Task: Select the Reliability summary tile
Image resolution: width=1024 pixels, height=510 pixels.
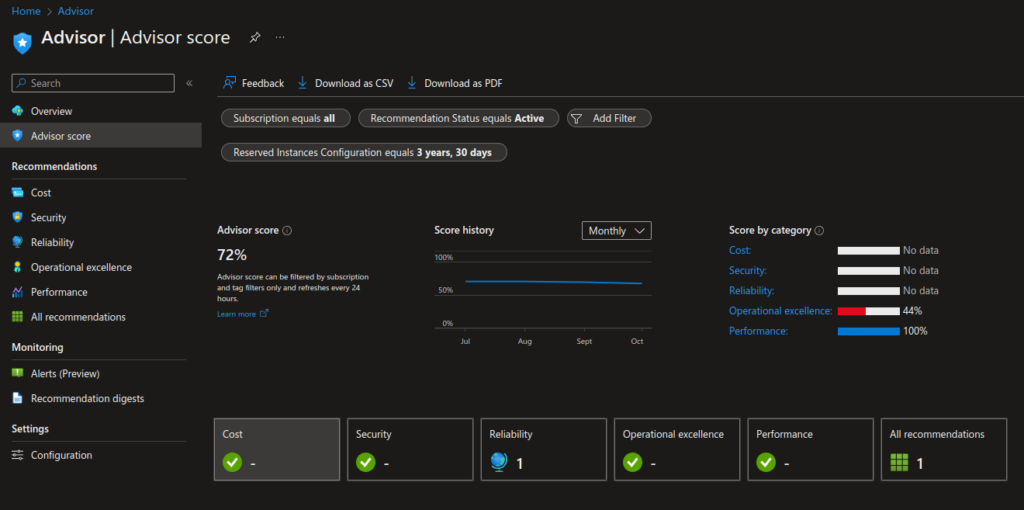Action: pyautogui.click(x=543, y=449)
